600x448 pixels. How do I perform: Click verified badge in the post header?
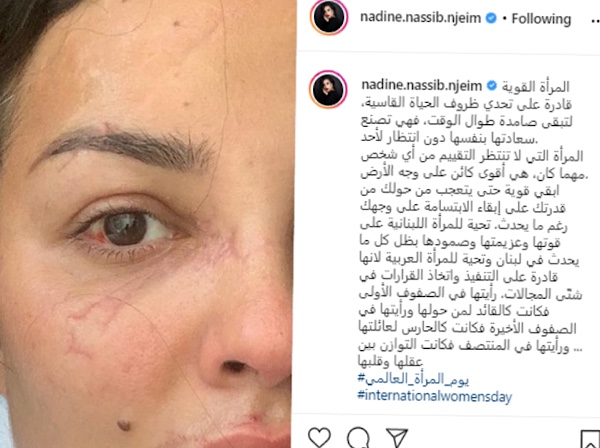pyautogui.click(x=491, y=18)
